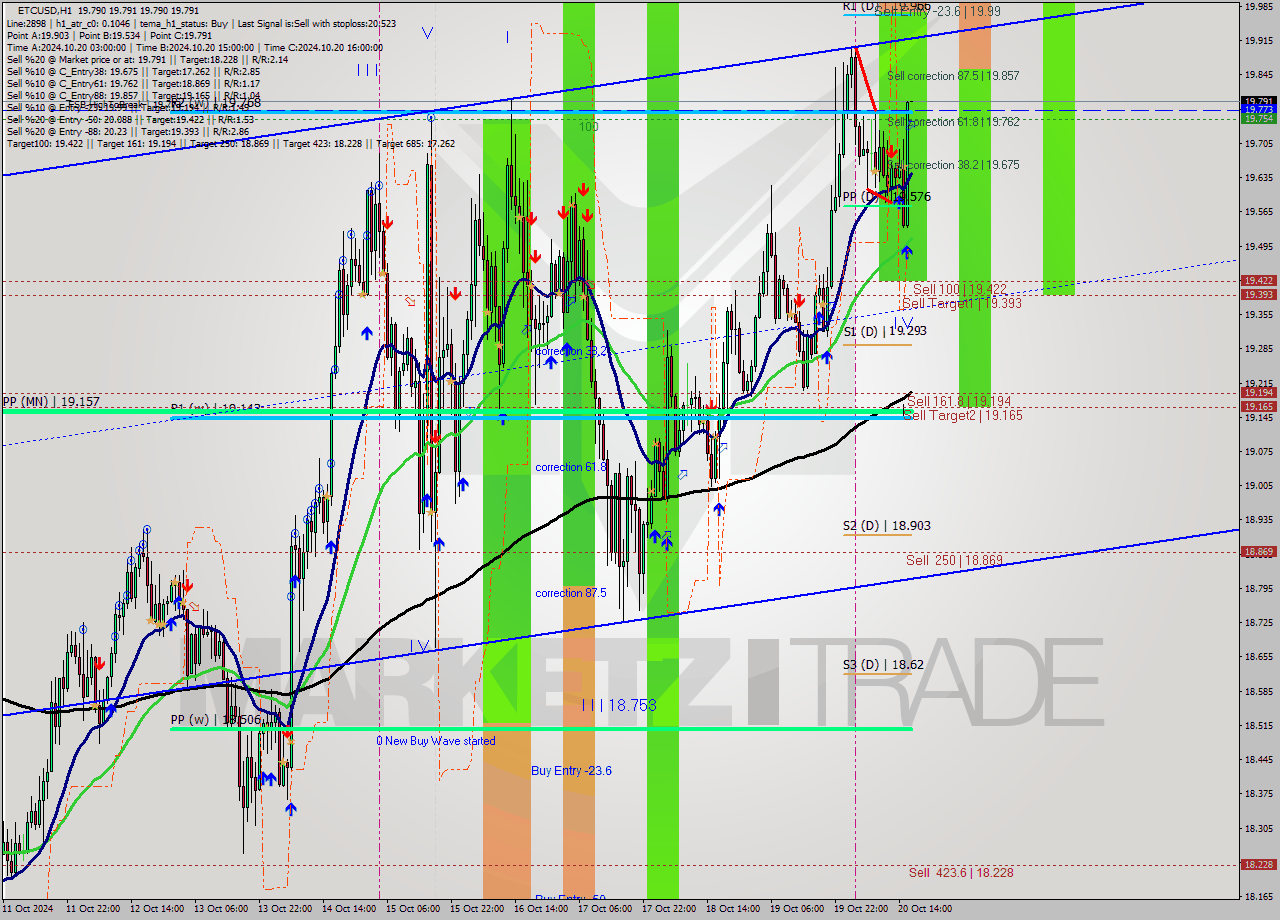1280x920 pixels.
Task: Click the 'Buy Entry -23.6' annotation
Action: (x=572, y=771)
